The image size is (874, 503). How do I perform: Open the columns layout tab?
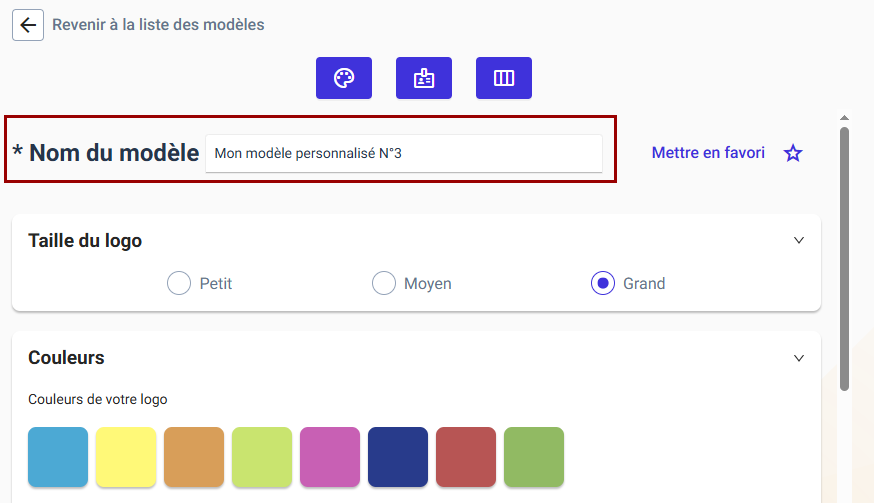click(504, 78)
